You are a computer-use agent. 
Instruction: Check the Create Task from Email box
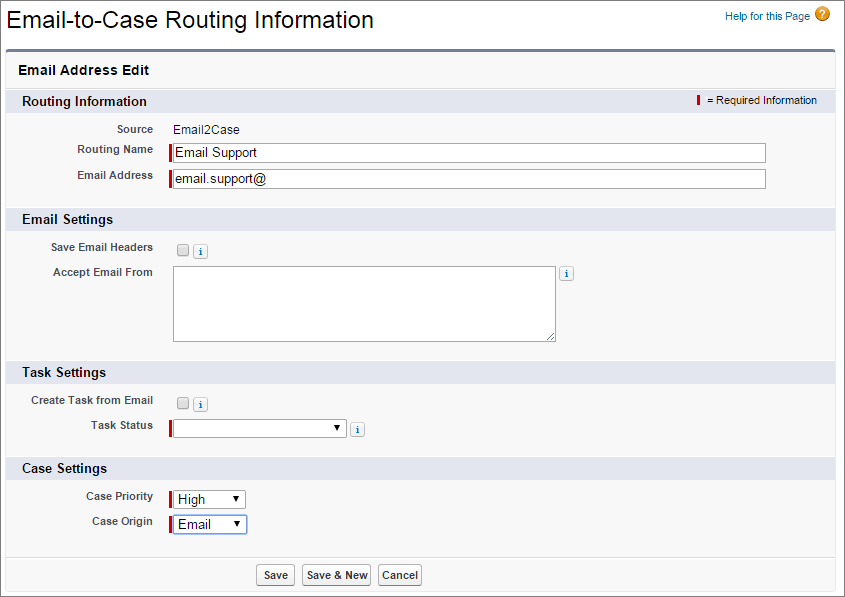click(182, 402)
